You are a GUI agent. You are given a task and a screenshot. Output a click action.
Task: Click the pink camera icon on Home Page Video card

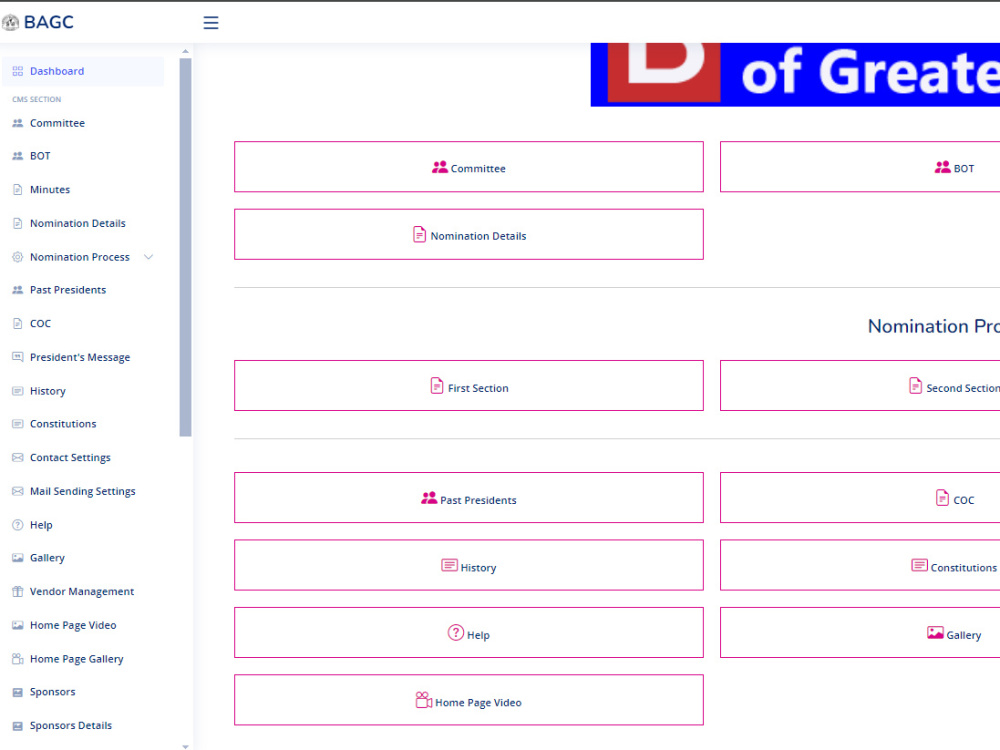click(x=423, y=700)
